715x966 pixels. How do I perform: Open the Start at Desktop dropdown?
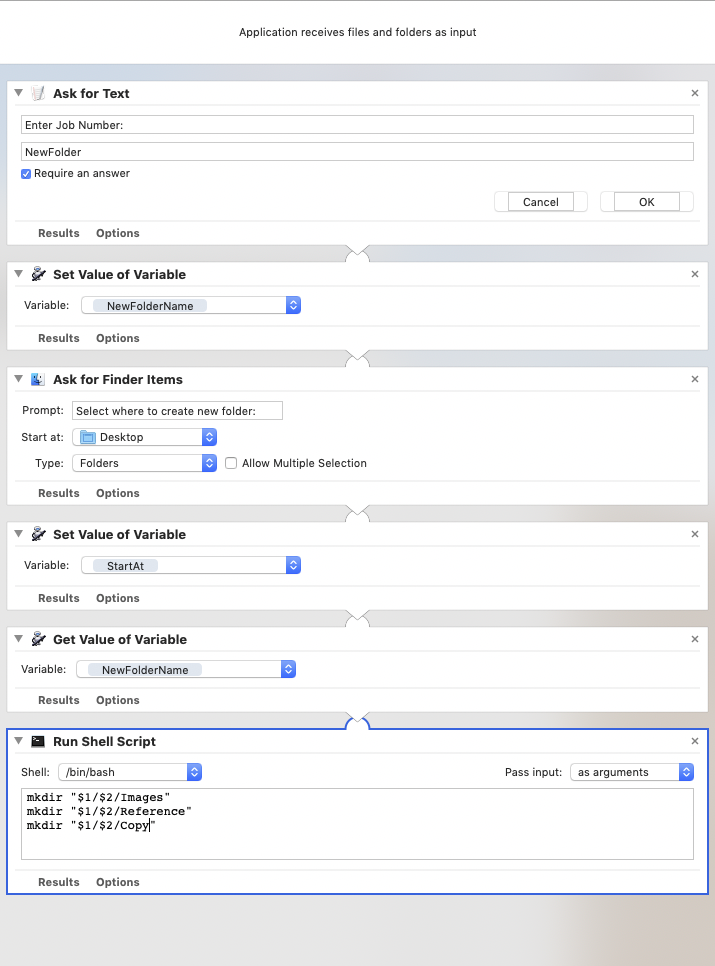145,437
